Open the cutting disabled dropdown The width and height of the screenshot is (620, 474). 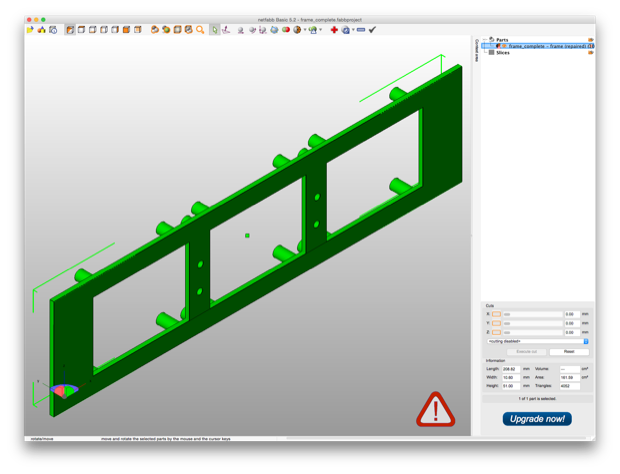coord(538,341)
